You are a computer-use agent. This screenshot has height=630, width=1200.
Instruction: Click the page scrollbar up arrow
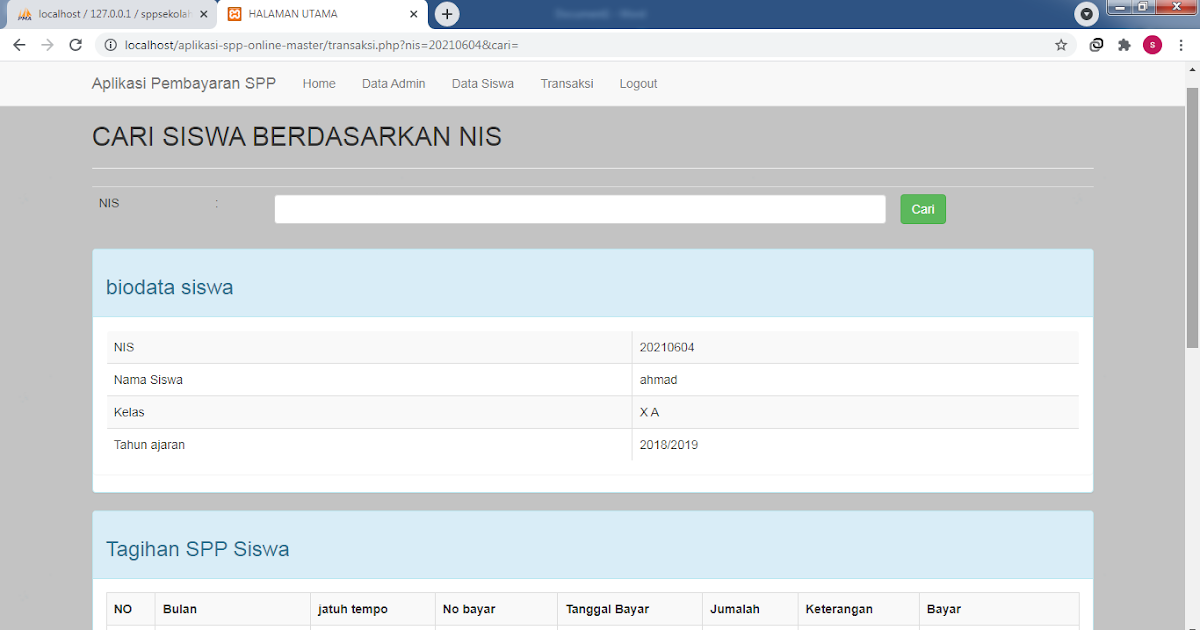pyautogui.click(x=1192, y=68)
